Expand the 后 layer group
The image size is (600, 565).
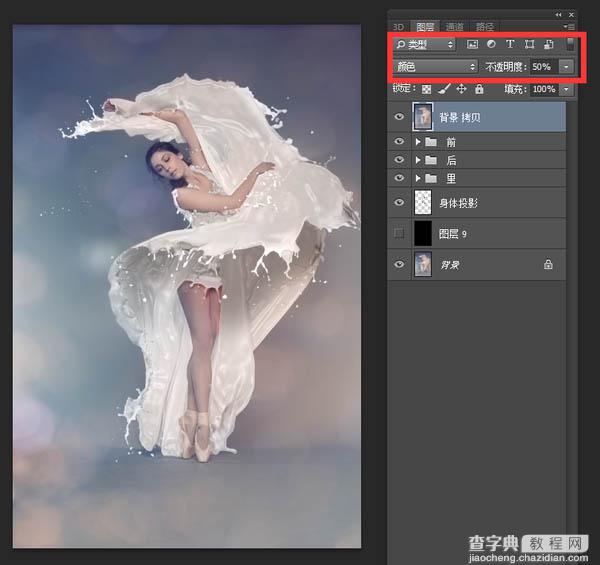point(418,160)
